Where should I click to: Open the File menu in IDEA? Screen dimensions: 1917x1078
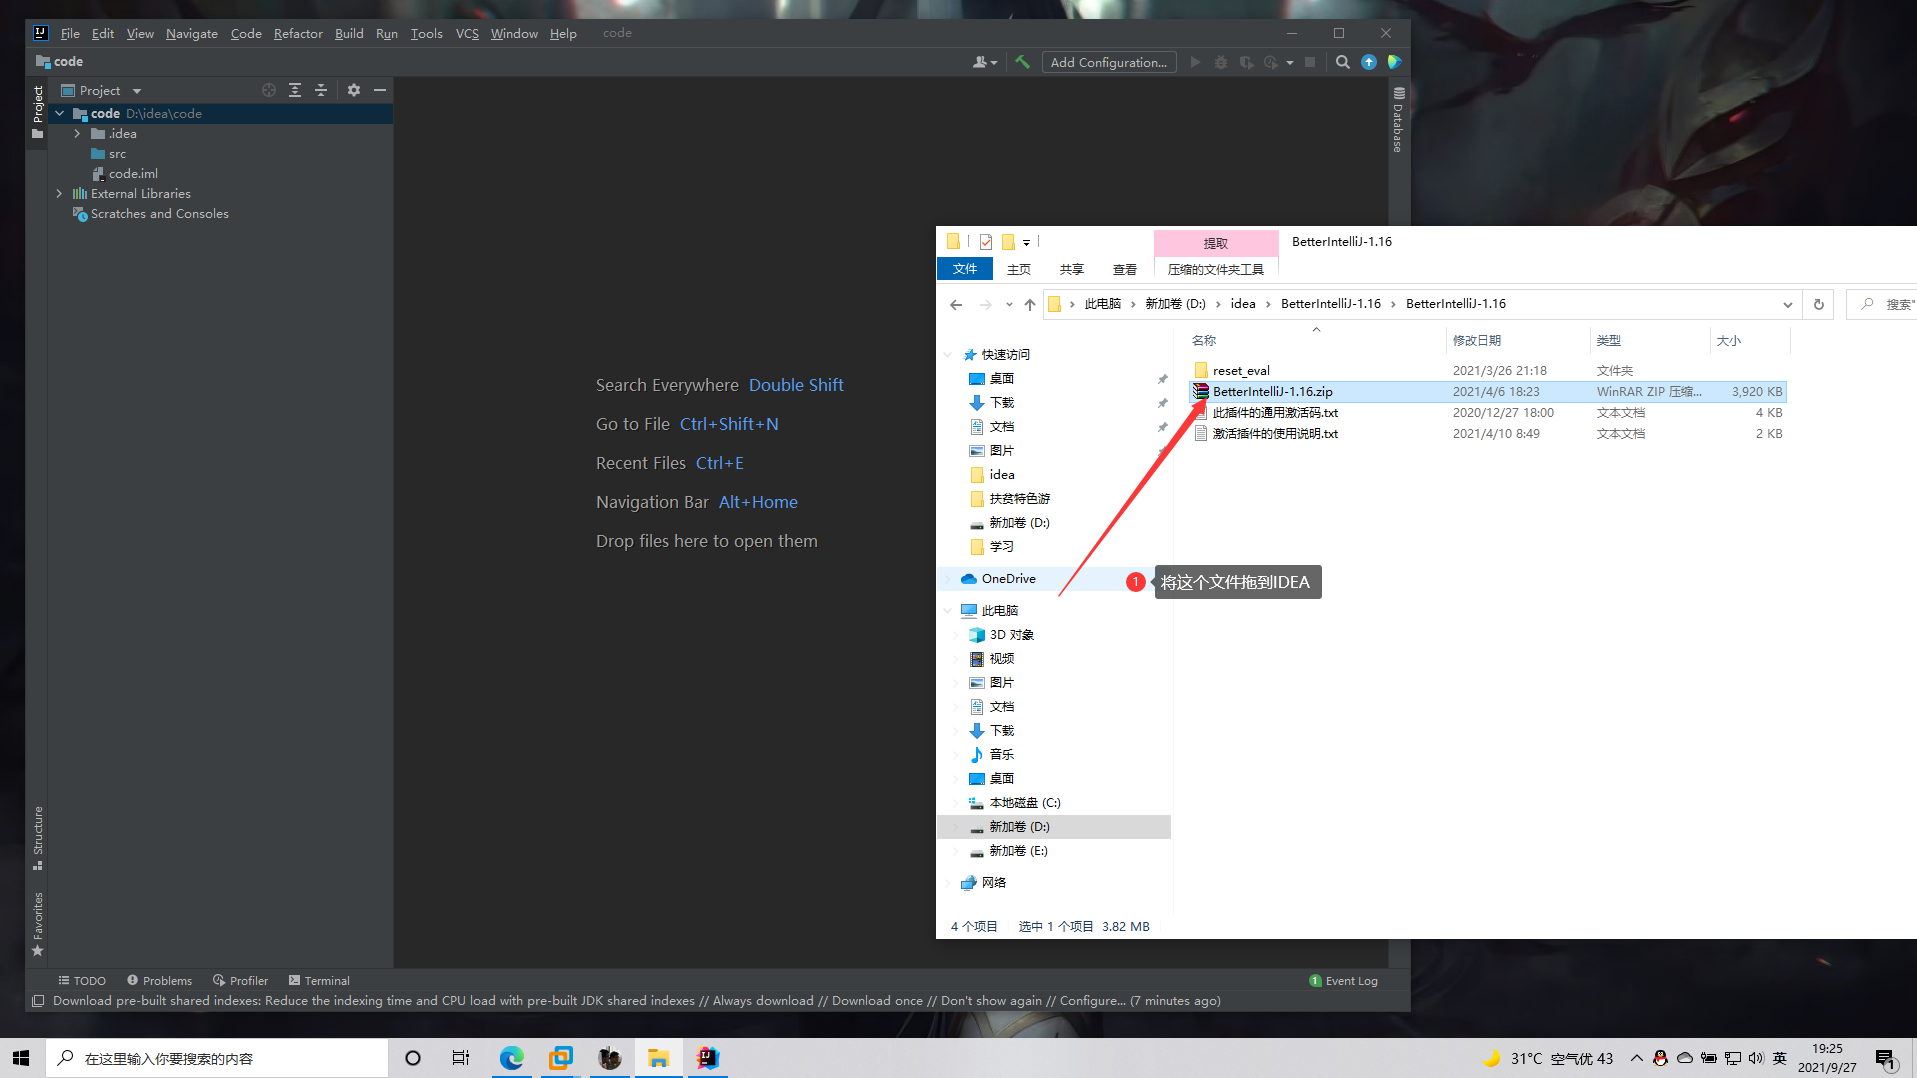pyautogui.click(x=70, y=33)
